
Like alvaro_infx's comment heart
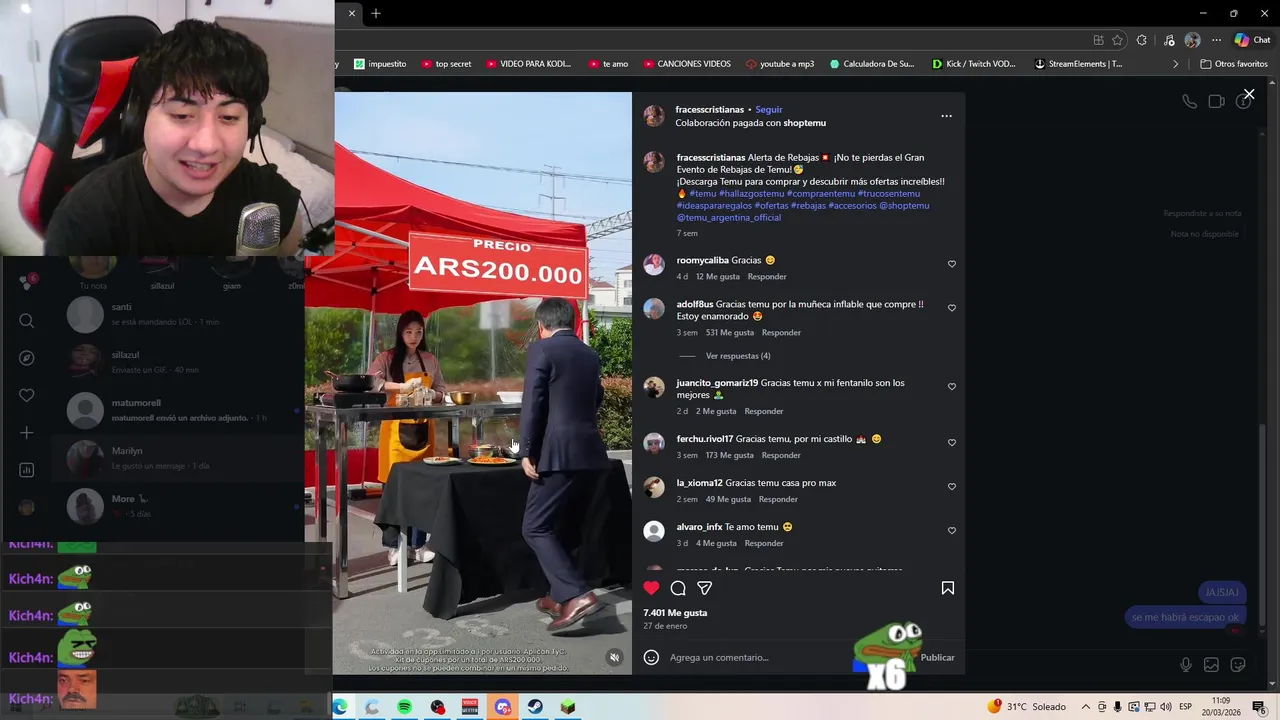point(951,530)
